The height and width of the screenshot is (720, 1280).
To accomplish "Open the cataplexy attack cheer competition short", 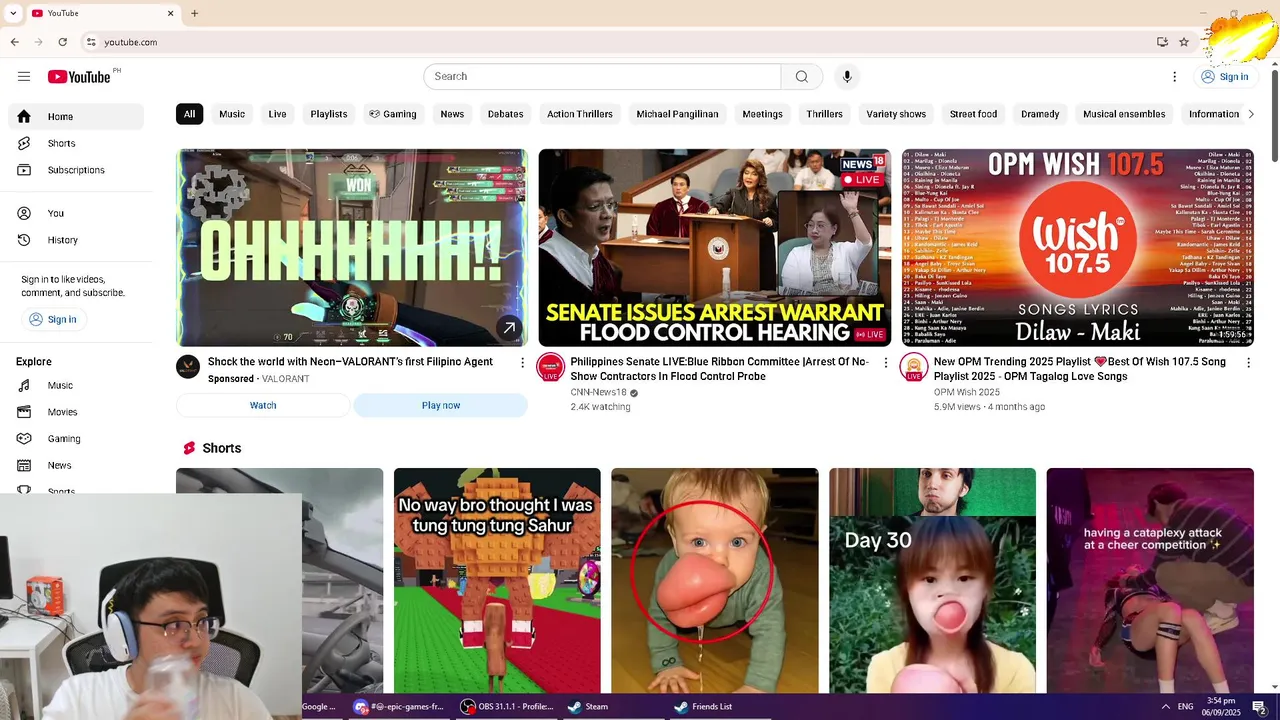I will tap(1150, 580).
